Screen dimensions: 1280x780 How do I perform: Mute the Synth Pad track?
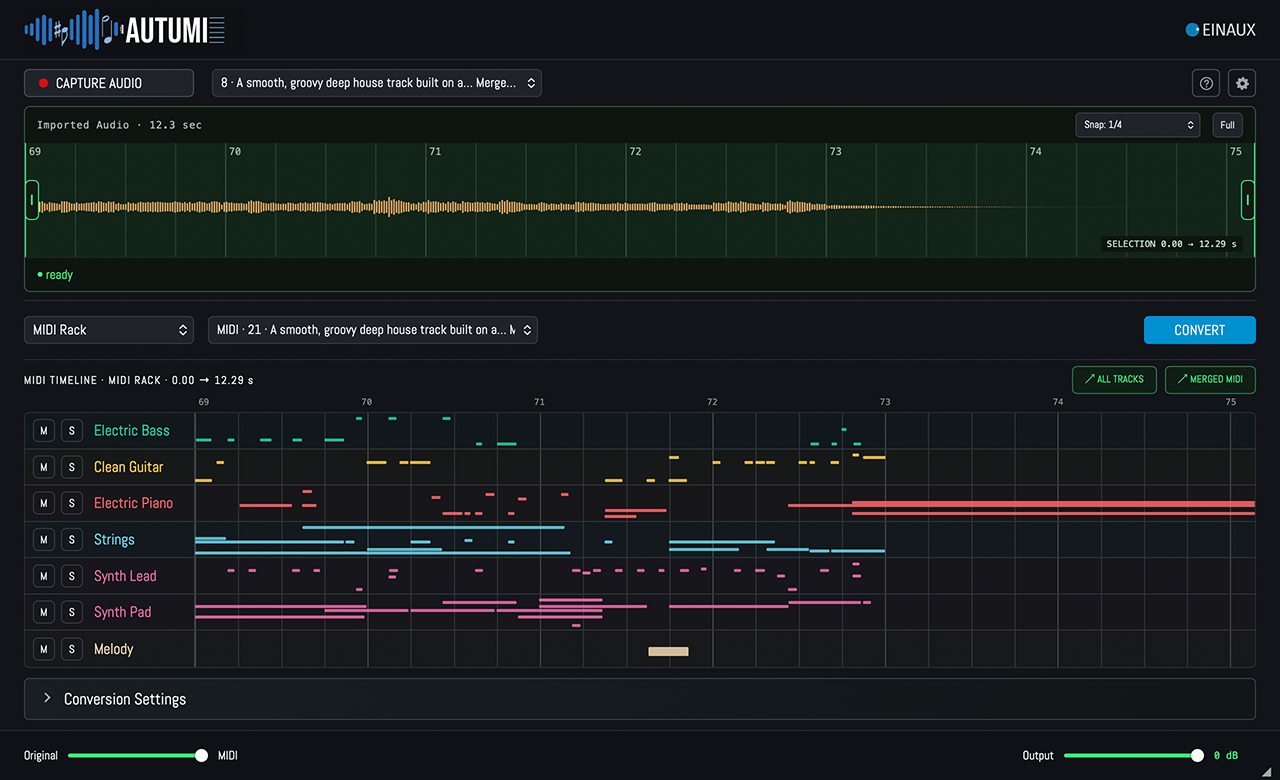44,612
